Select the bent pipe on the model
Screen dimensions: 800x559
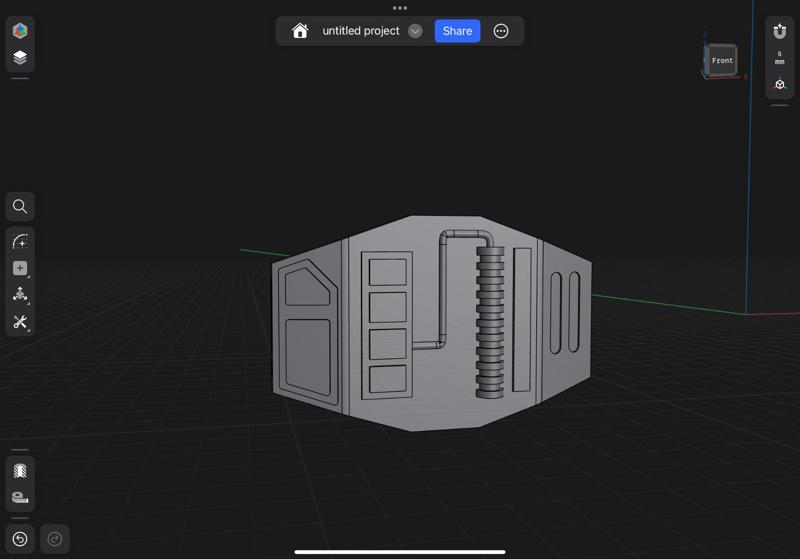[443, 288]
